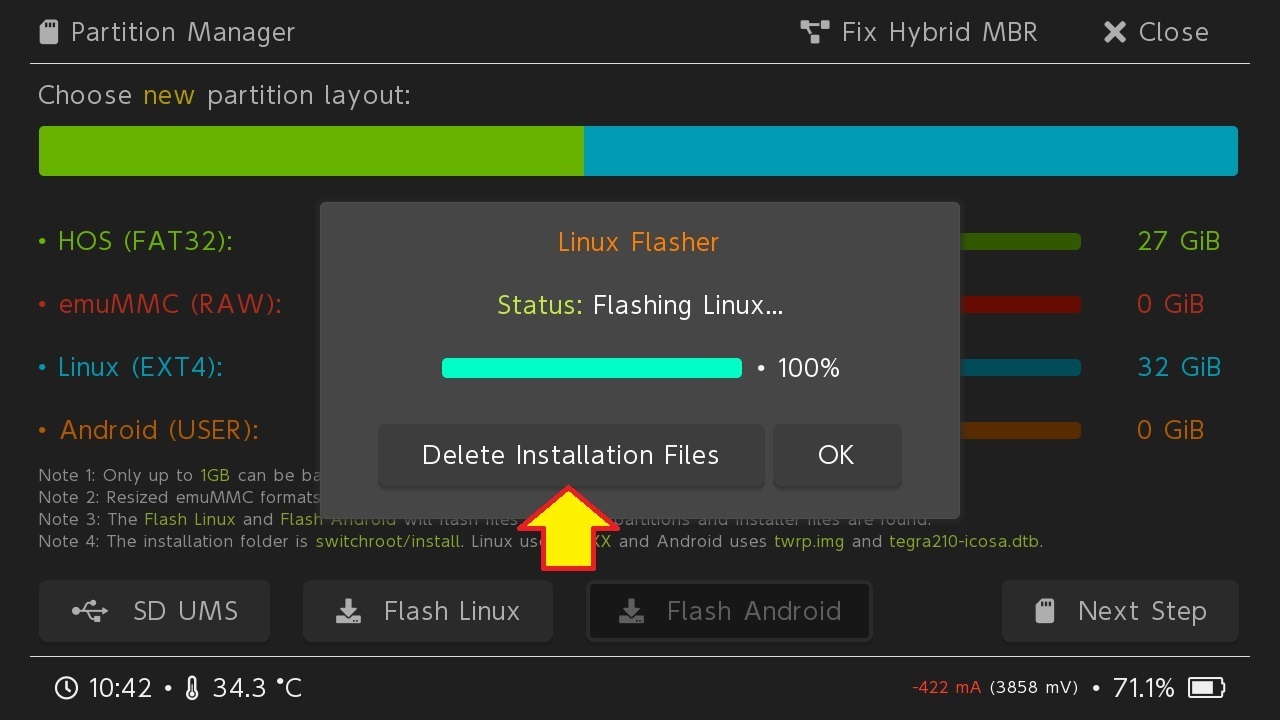
Task: Click the SD card icon on Next Step
Action: pos(1045,611)
